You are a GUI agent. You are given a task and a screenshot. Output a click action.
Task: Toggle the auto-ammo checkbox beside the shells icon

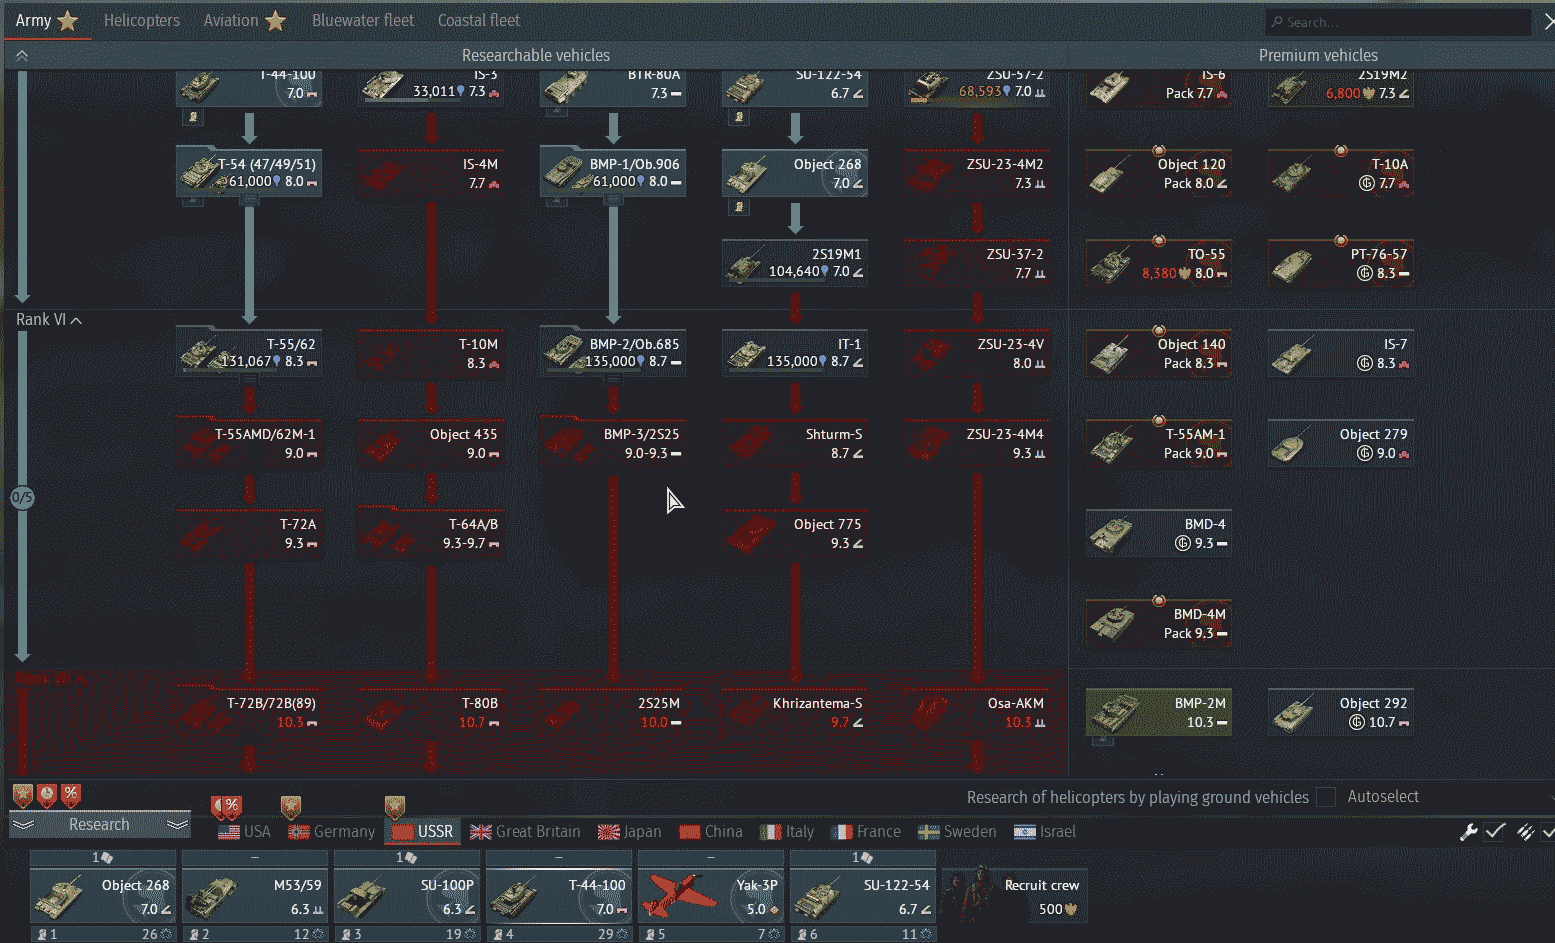[x=1549, y=832]
